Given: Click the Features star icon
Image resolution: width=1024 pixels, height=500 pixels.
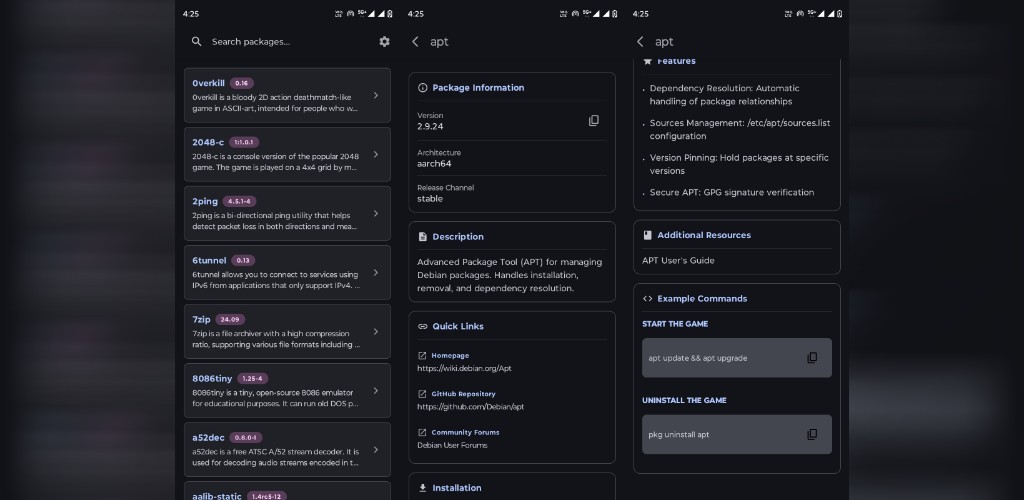Looking at the screenshot, I should (x=647, y=61).
